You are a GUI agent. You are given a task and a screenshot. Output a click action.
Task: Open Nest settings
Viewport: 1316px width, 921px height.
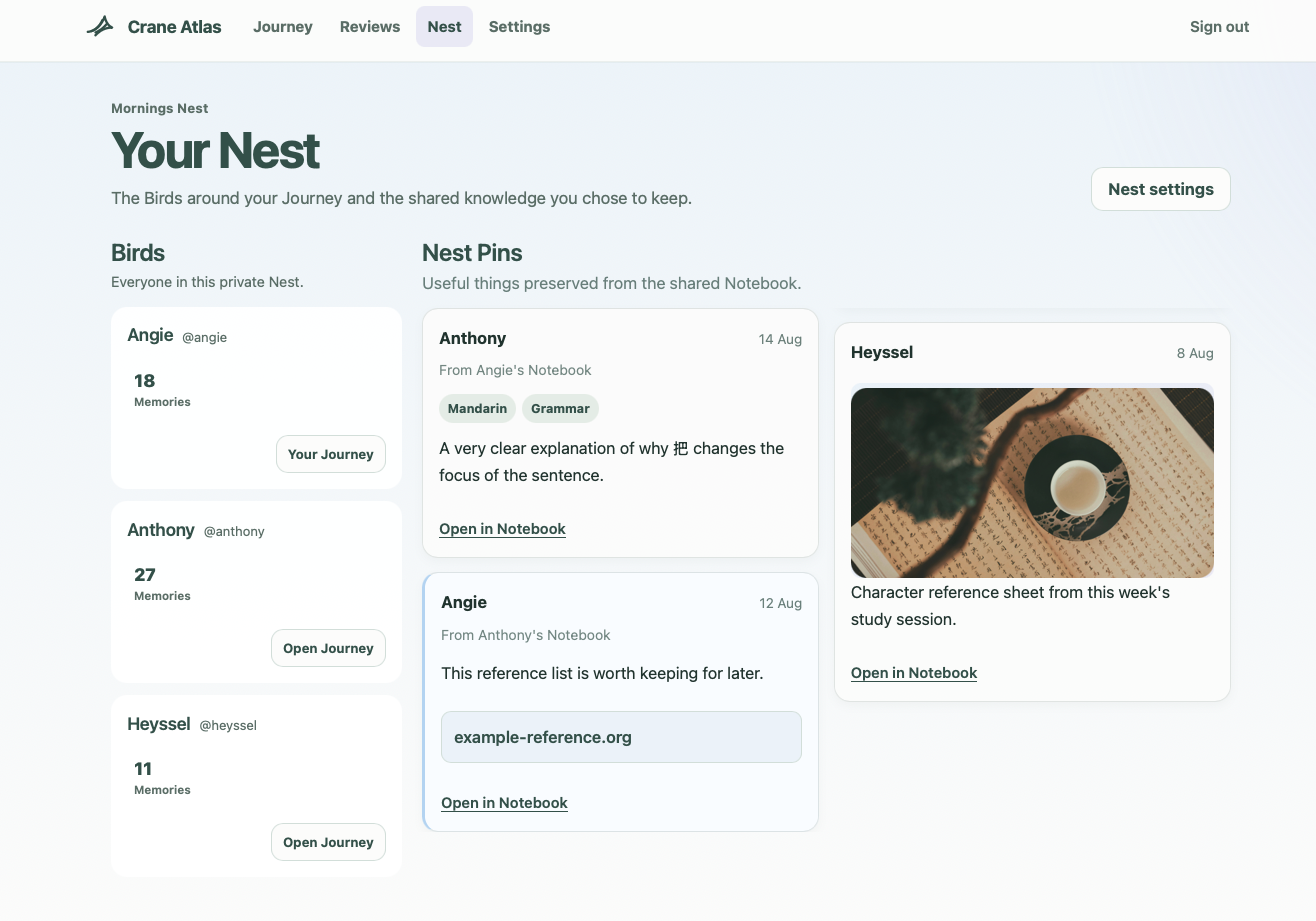[x=1160, y=189]
